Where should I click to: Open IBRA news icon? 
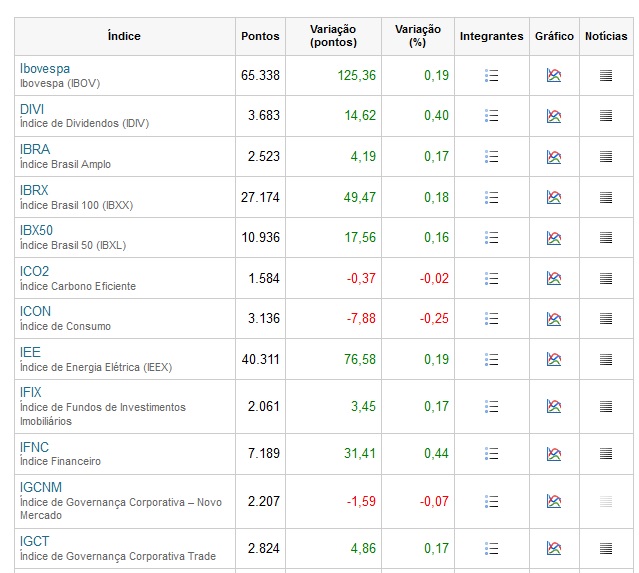click(x=606, y=156)
